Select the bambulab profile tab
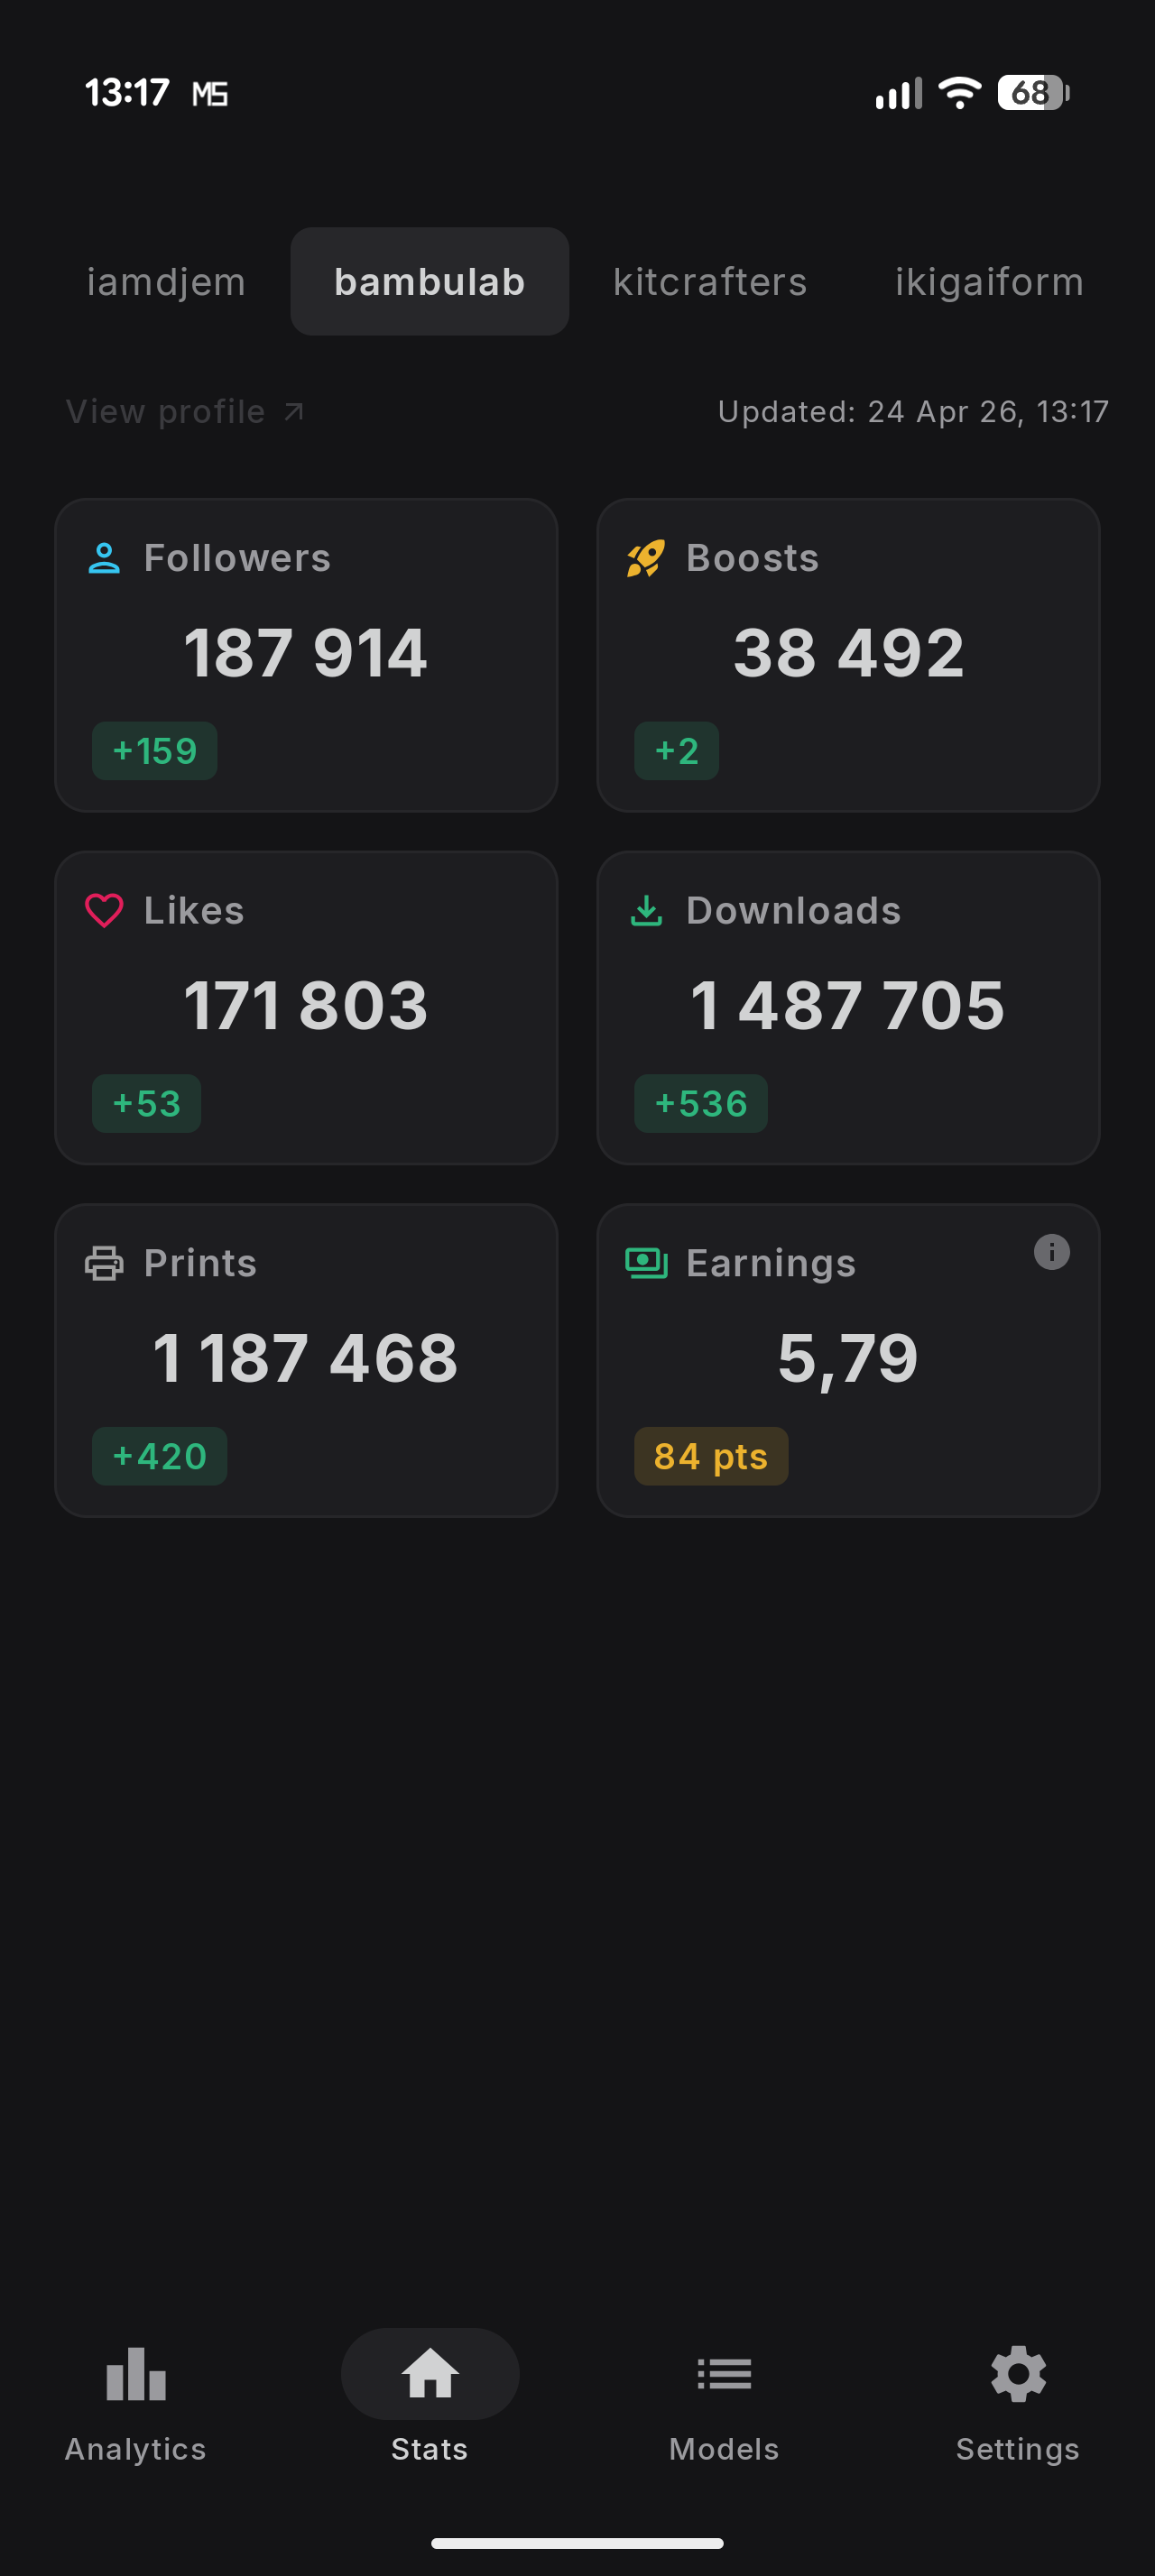1155x2576 pixels. pos(430,282)
